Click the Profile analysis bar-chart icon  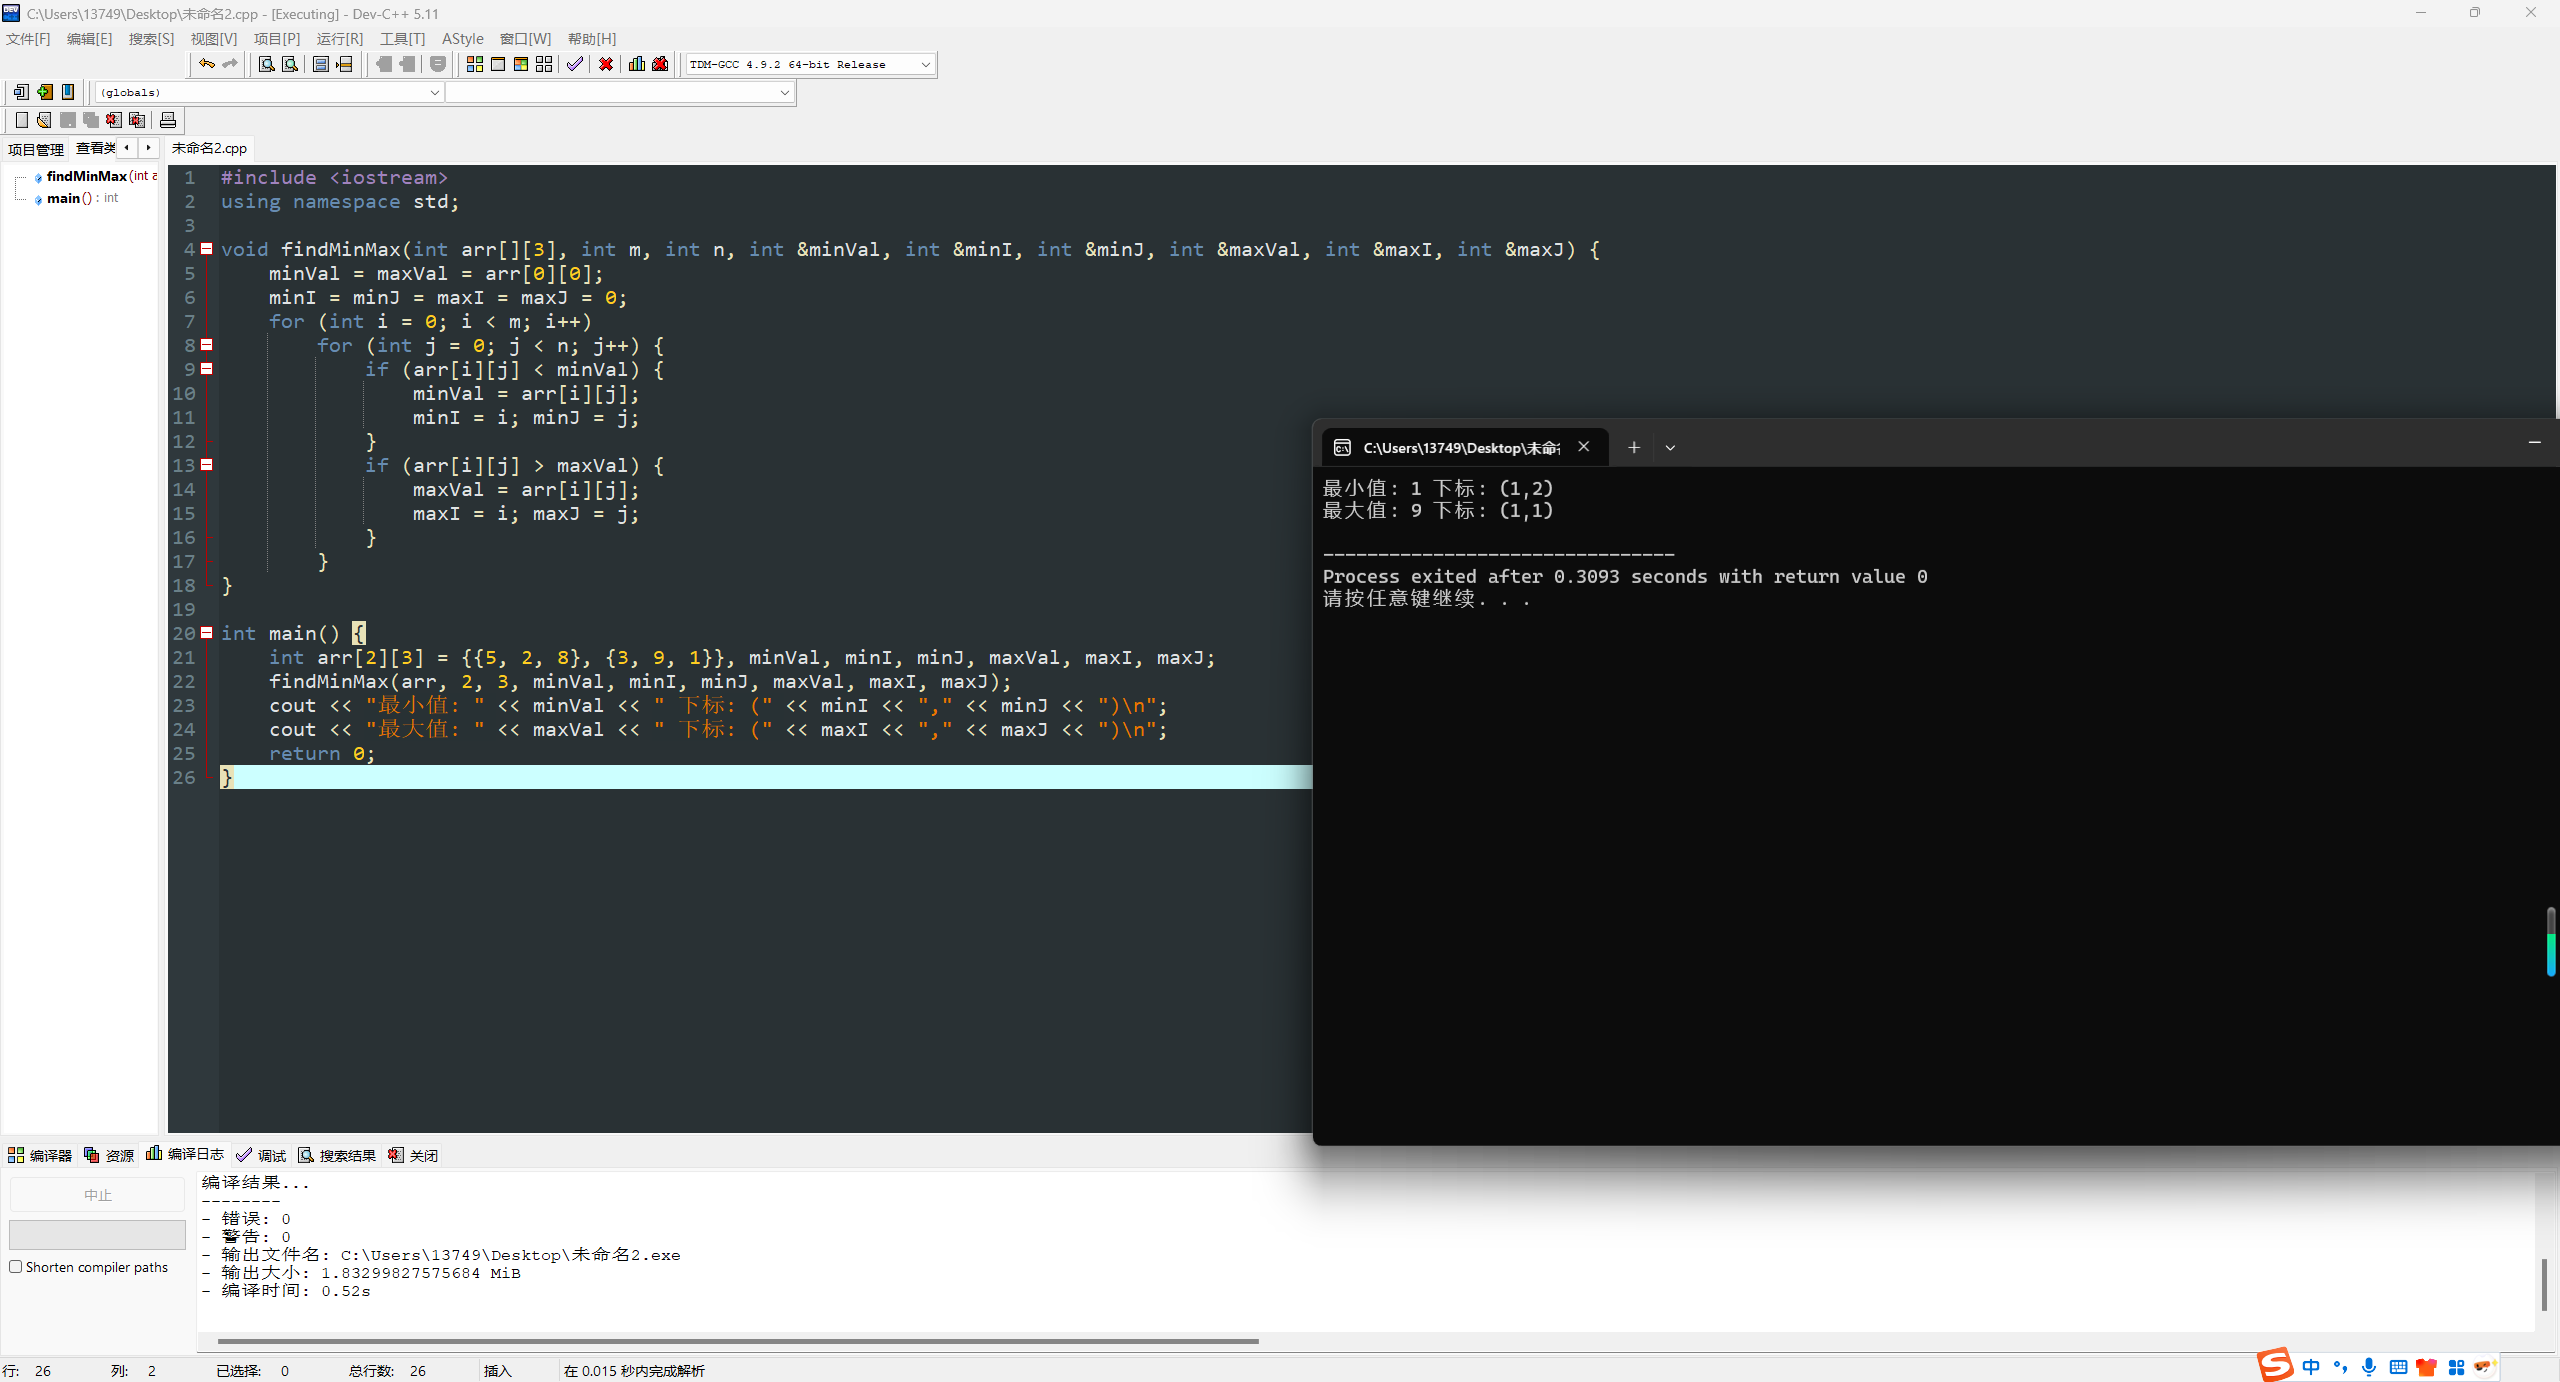pos(637,64)
